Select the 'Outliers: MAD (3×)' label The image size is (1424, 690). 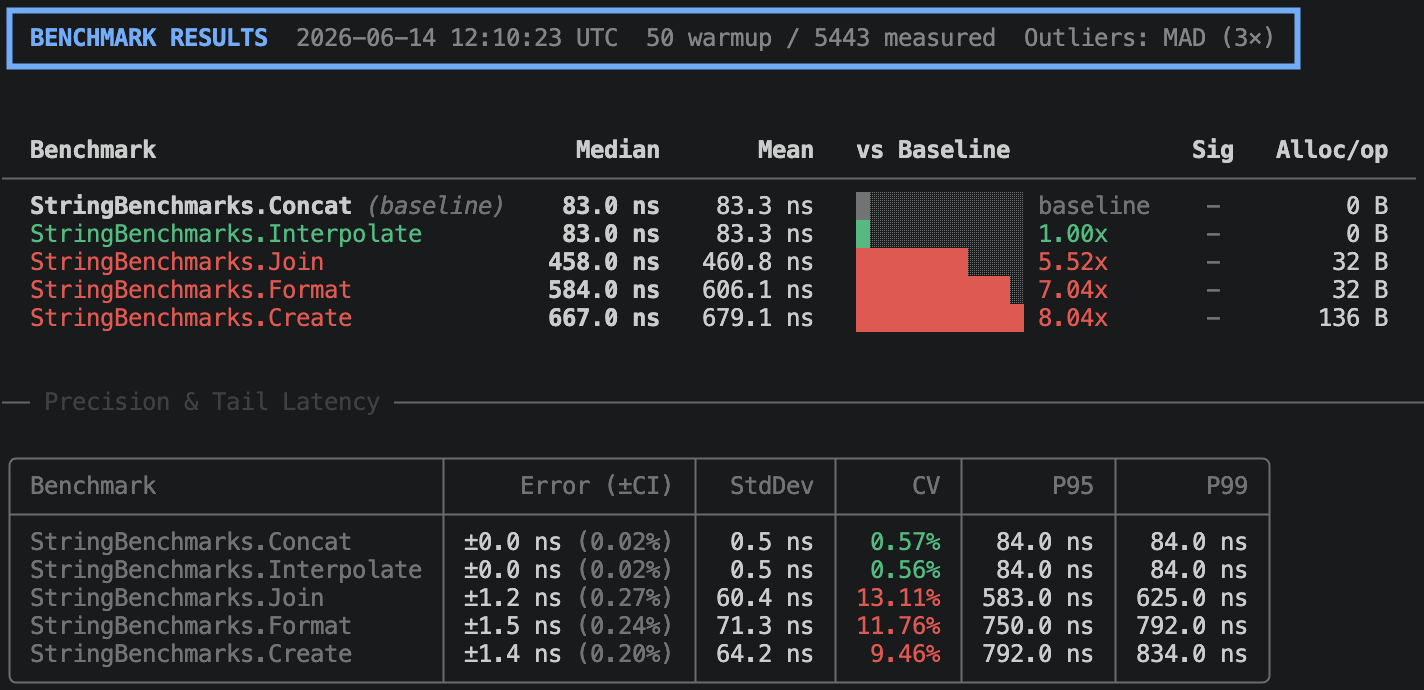[1150, 38]
